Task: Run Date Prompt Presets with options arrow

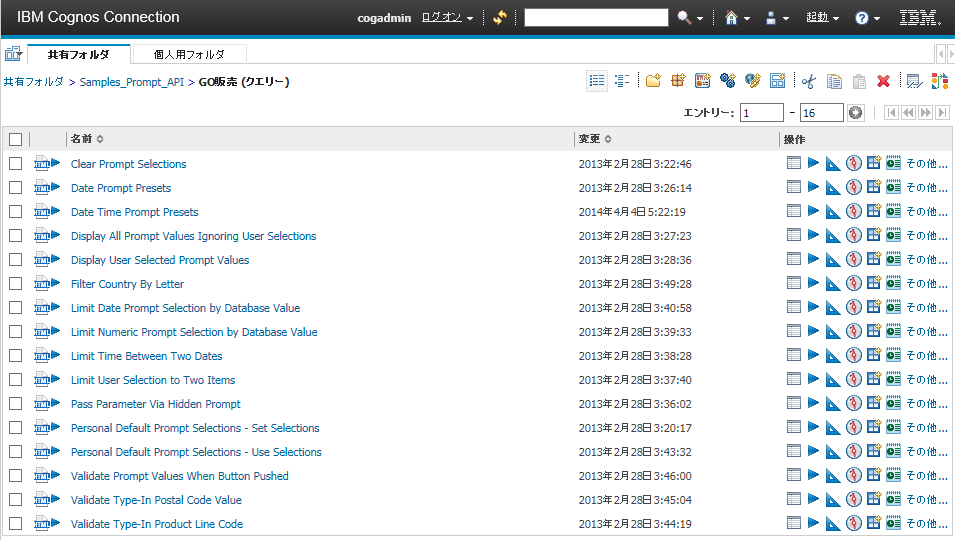Action: point(813,187)
